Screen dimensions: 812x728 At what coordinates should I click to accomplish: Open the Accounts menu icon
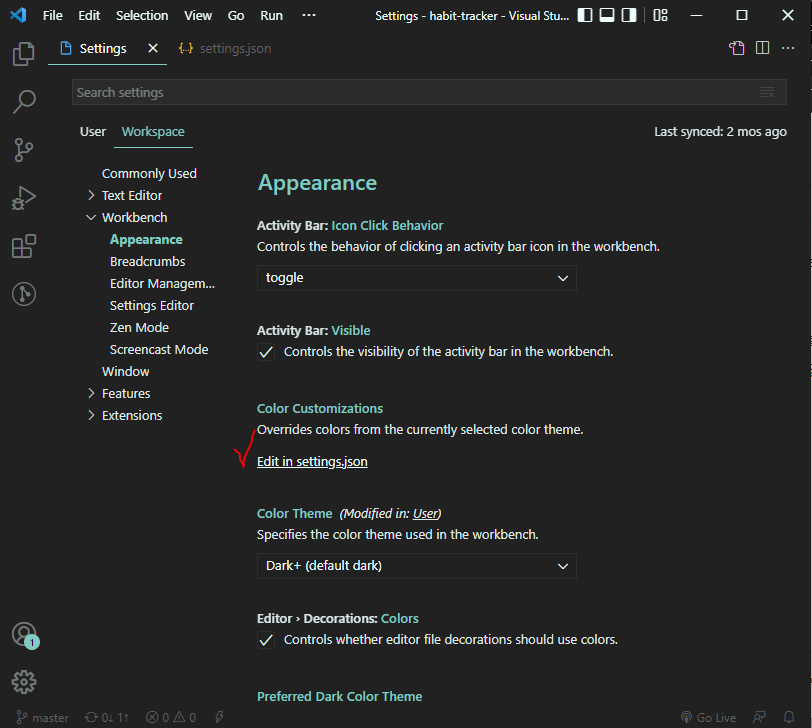(x=24, y=635)
